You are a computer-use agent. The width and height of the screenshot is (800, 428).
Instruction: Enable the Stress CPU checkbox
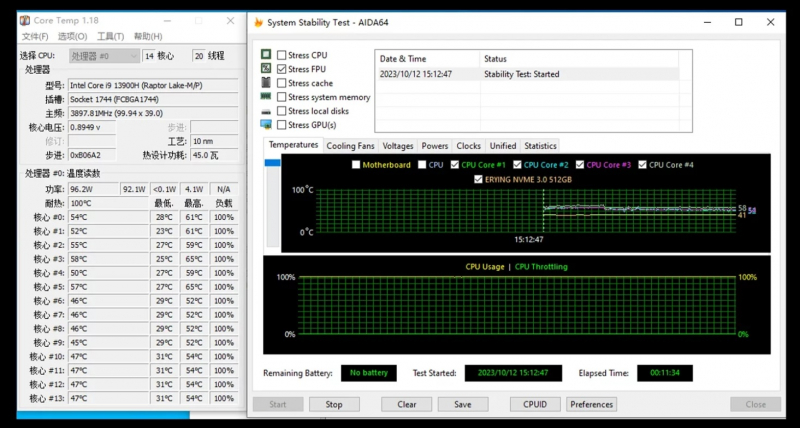coord(281,55)
